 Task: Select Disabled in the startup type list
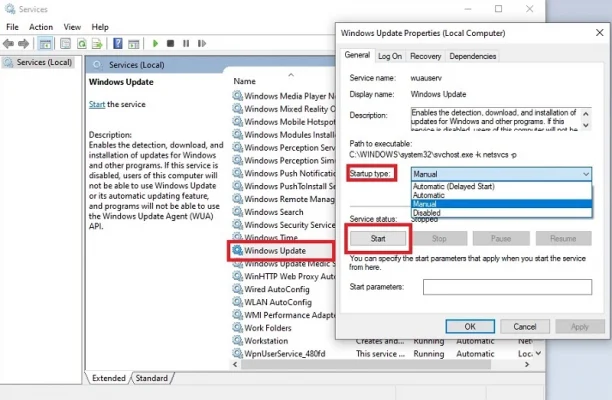pyautogui.click(x=427, y=211)
